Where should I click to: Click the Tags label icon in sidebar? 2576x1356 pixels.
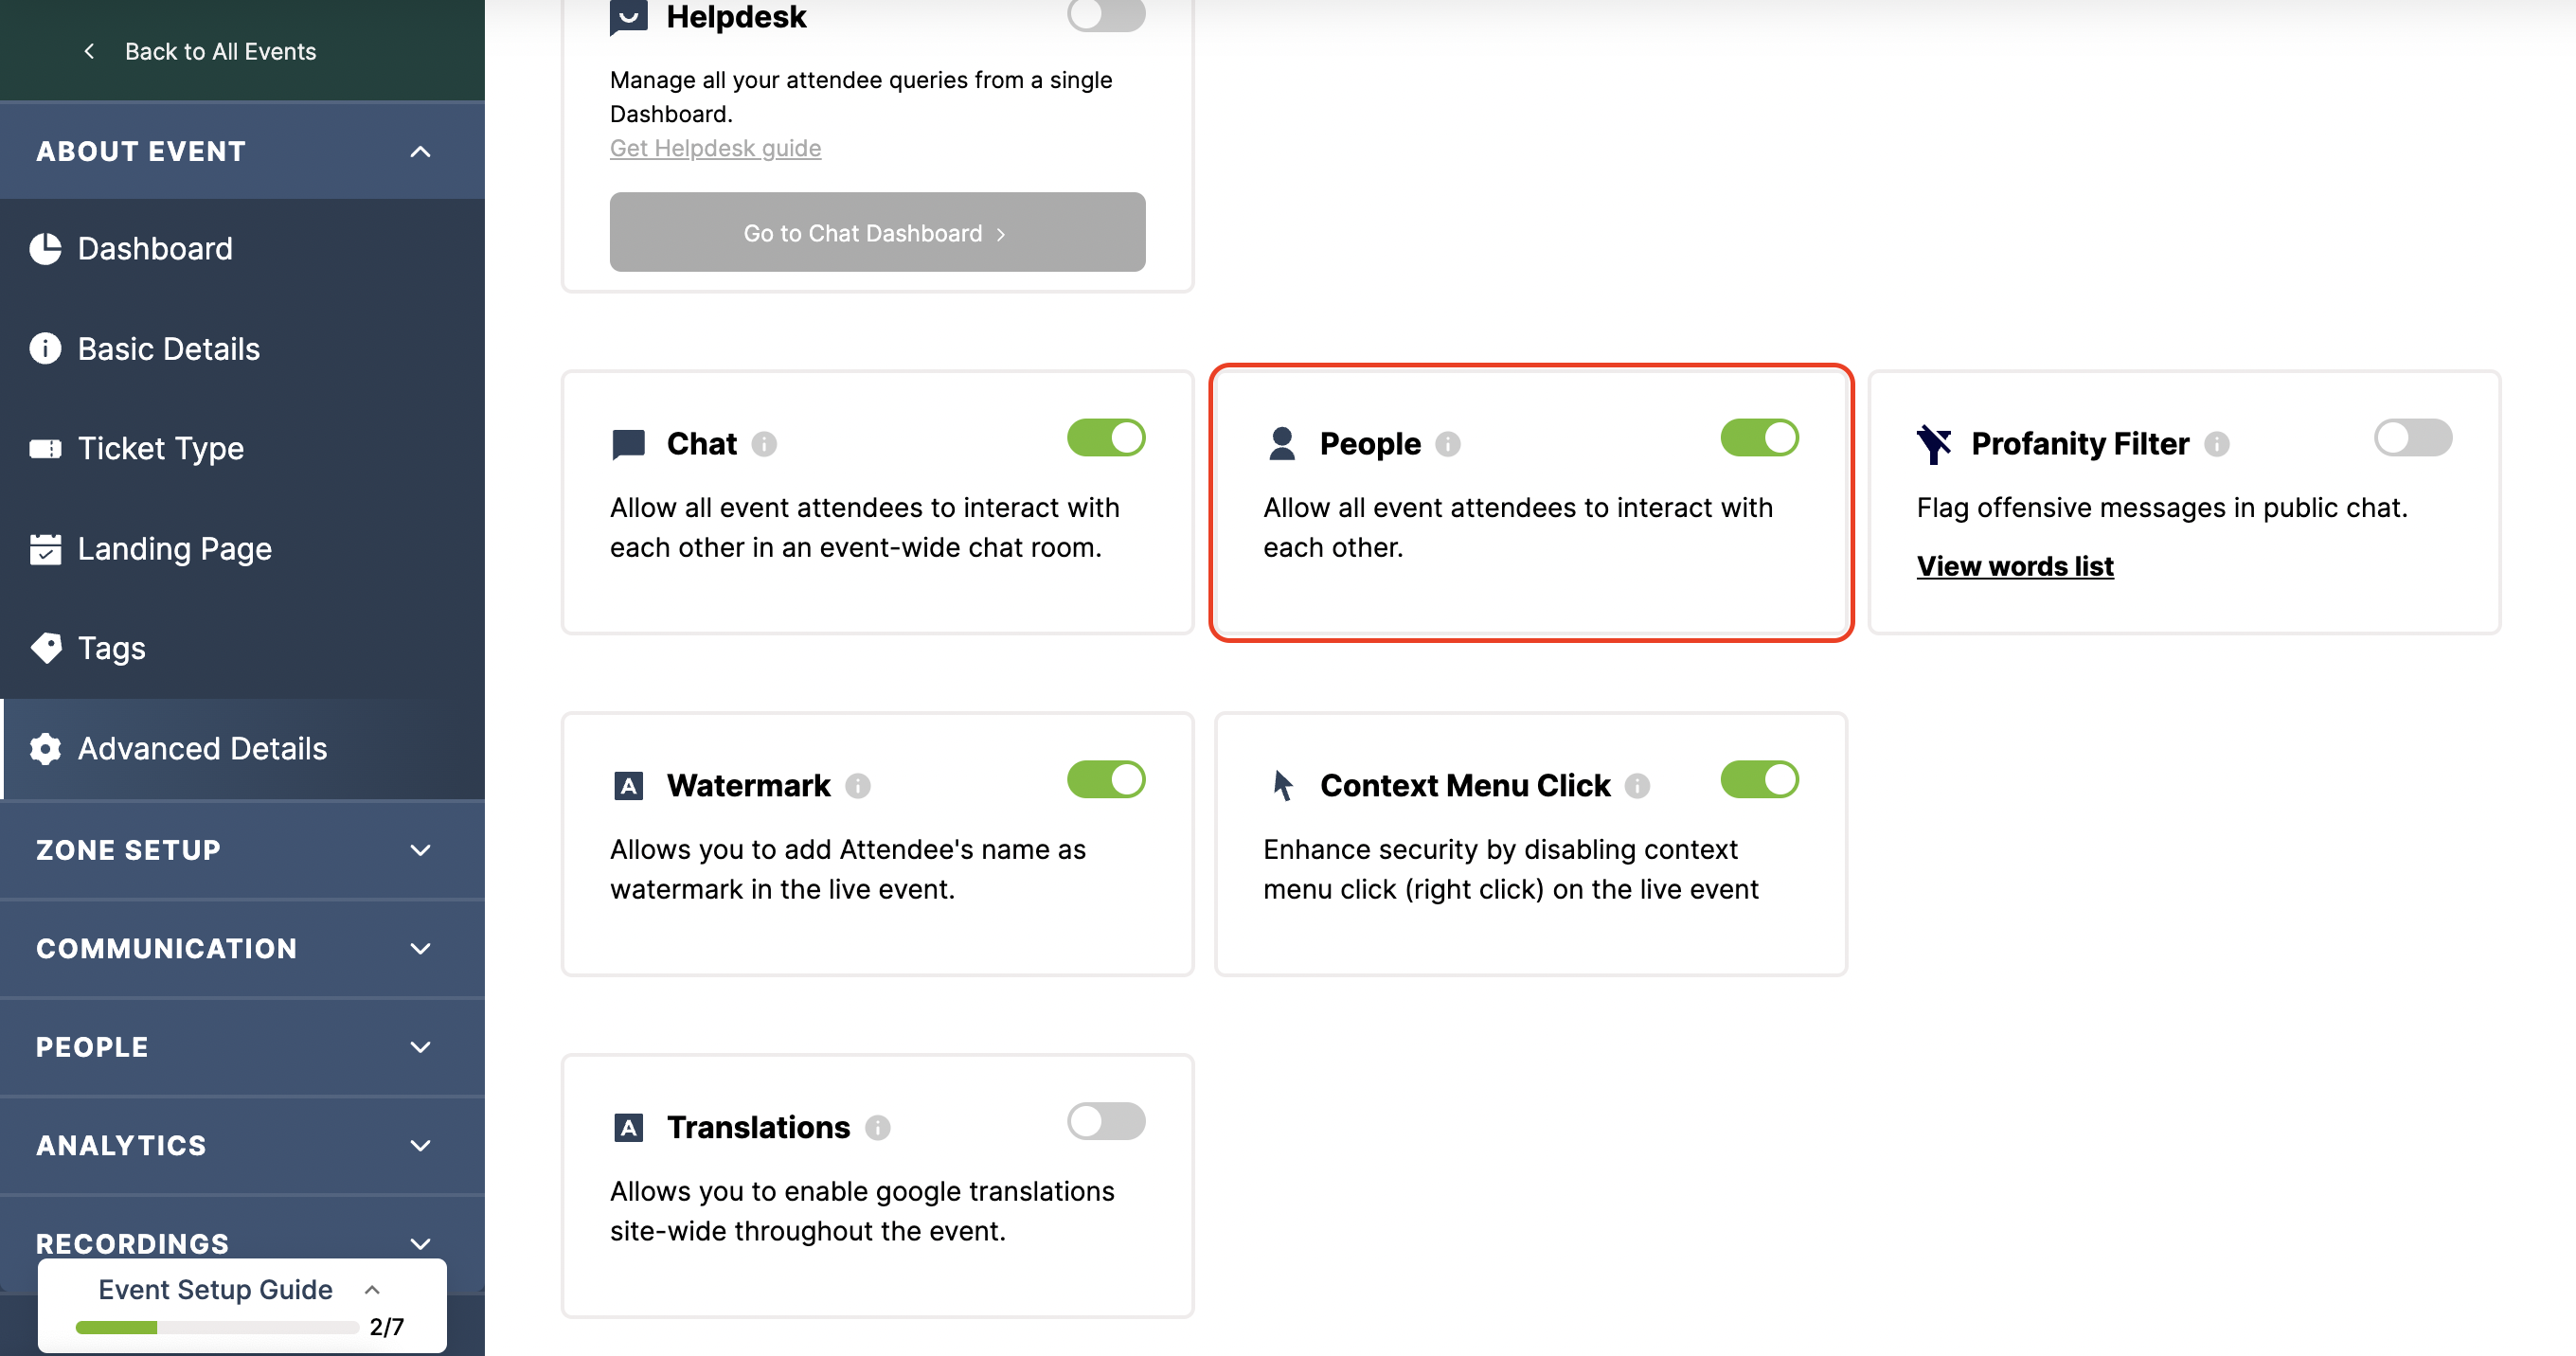(x=45, y=648)
